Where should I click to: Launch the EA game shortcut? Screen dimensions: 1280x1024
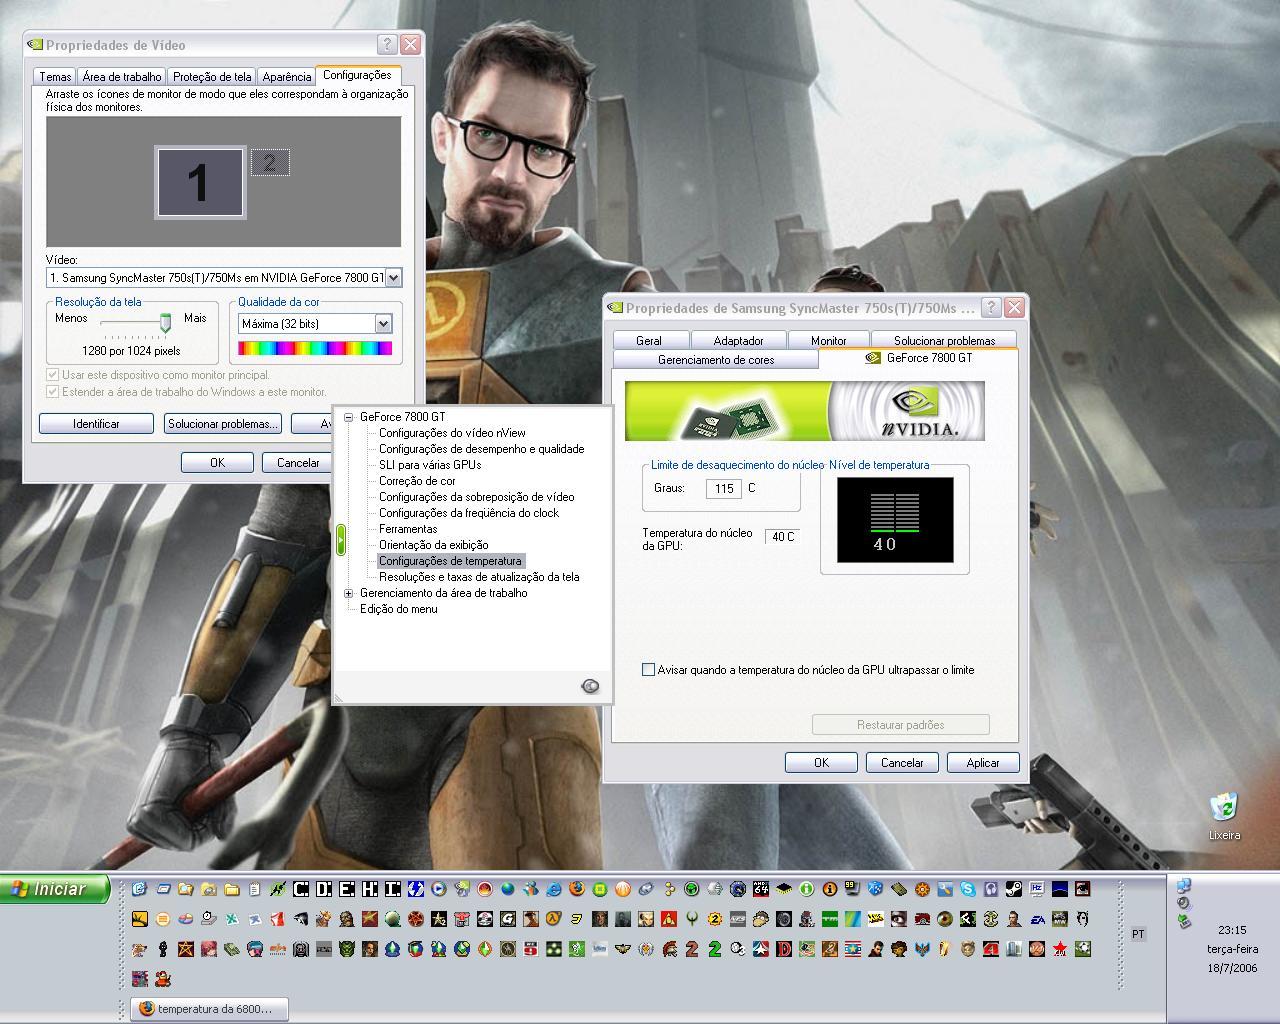click(1038, 920)
